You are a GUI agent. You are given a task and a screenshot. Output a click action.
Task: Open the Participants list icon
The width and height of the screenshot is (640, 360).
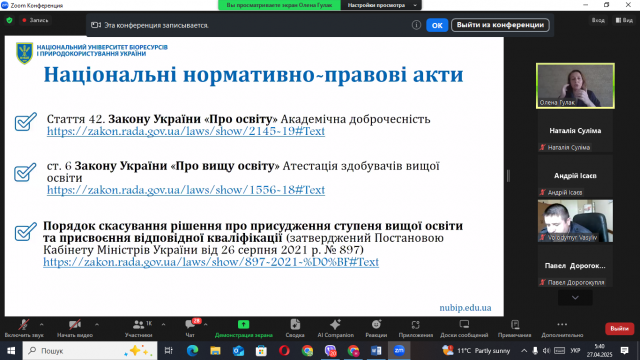click(139, 325)
